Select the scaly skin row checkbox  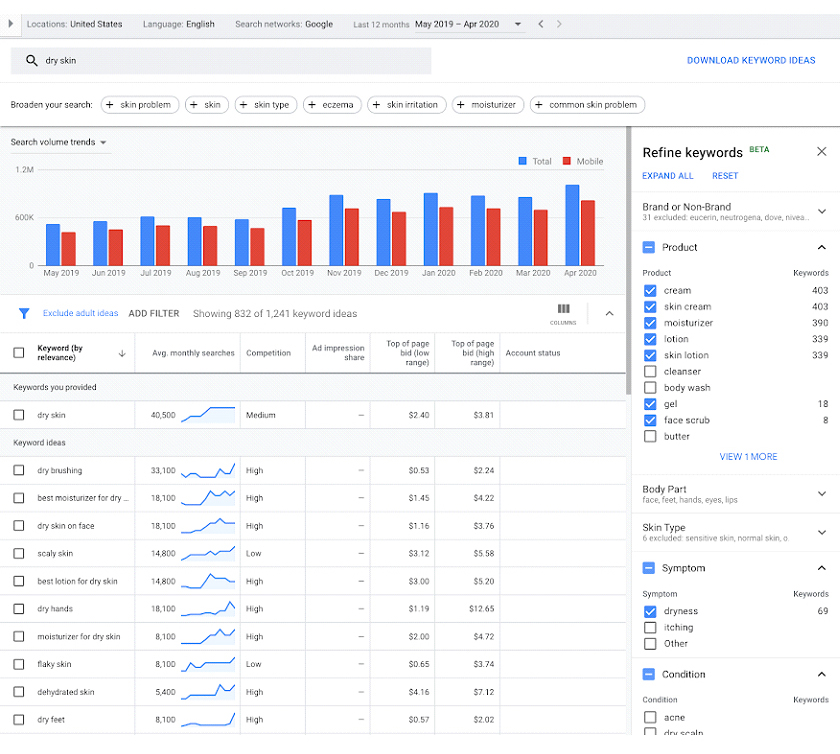click(x=19, y=553)
